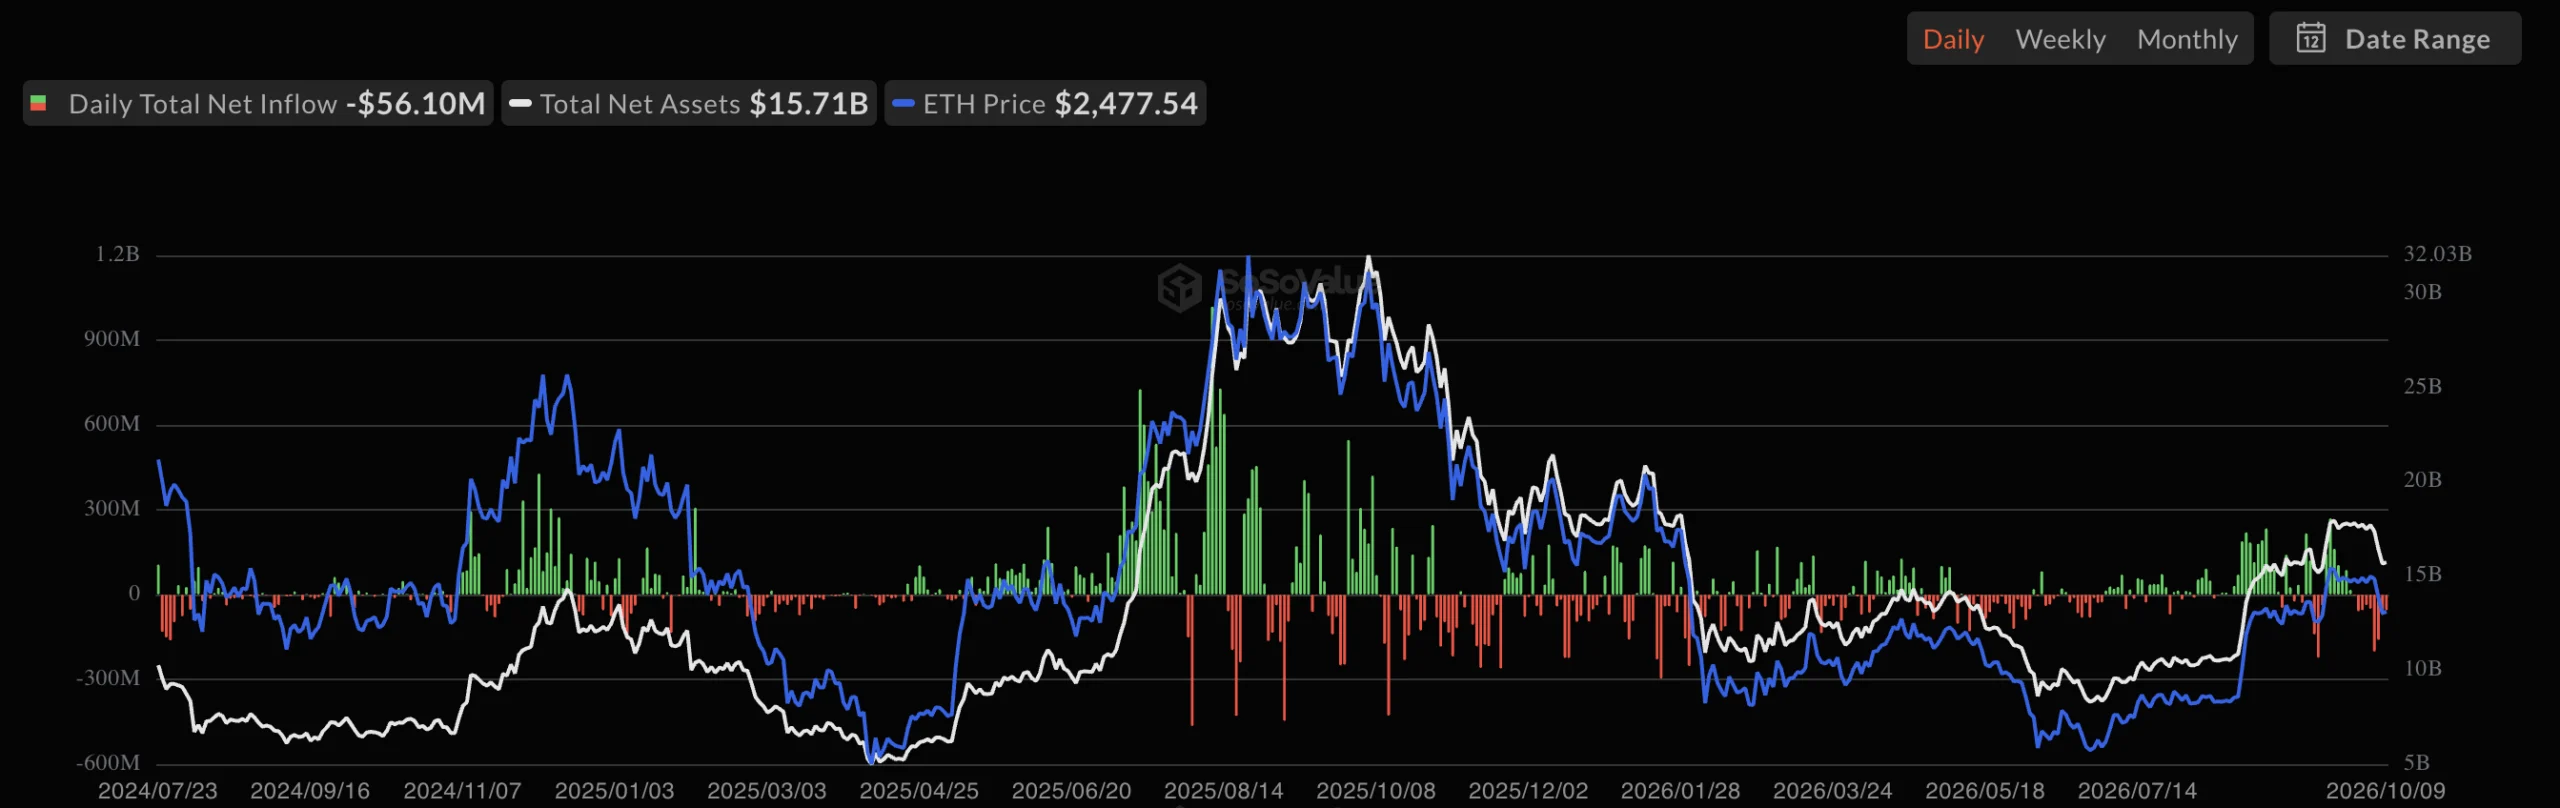Click the 2025/01/03 x-axis date label

click(614, 790)
